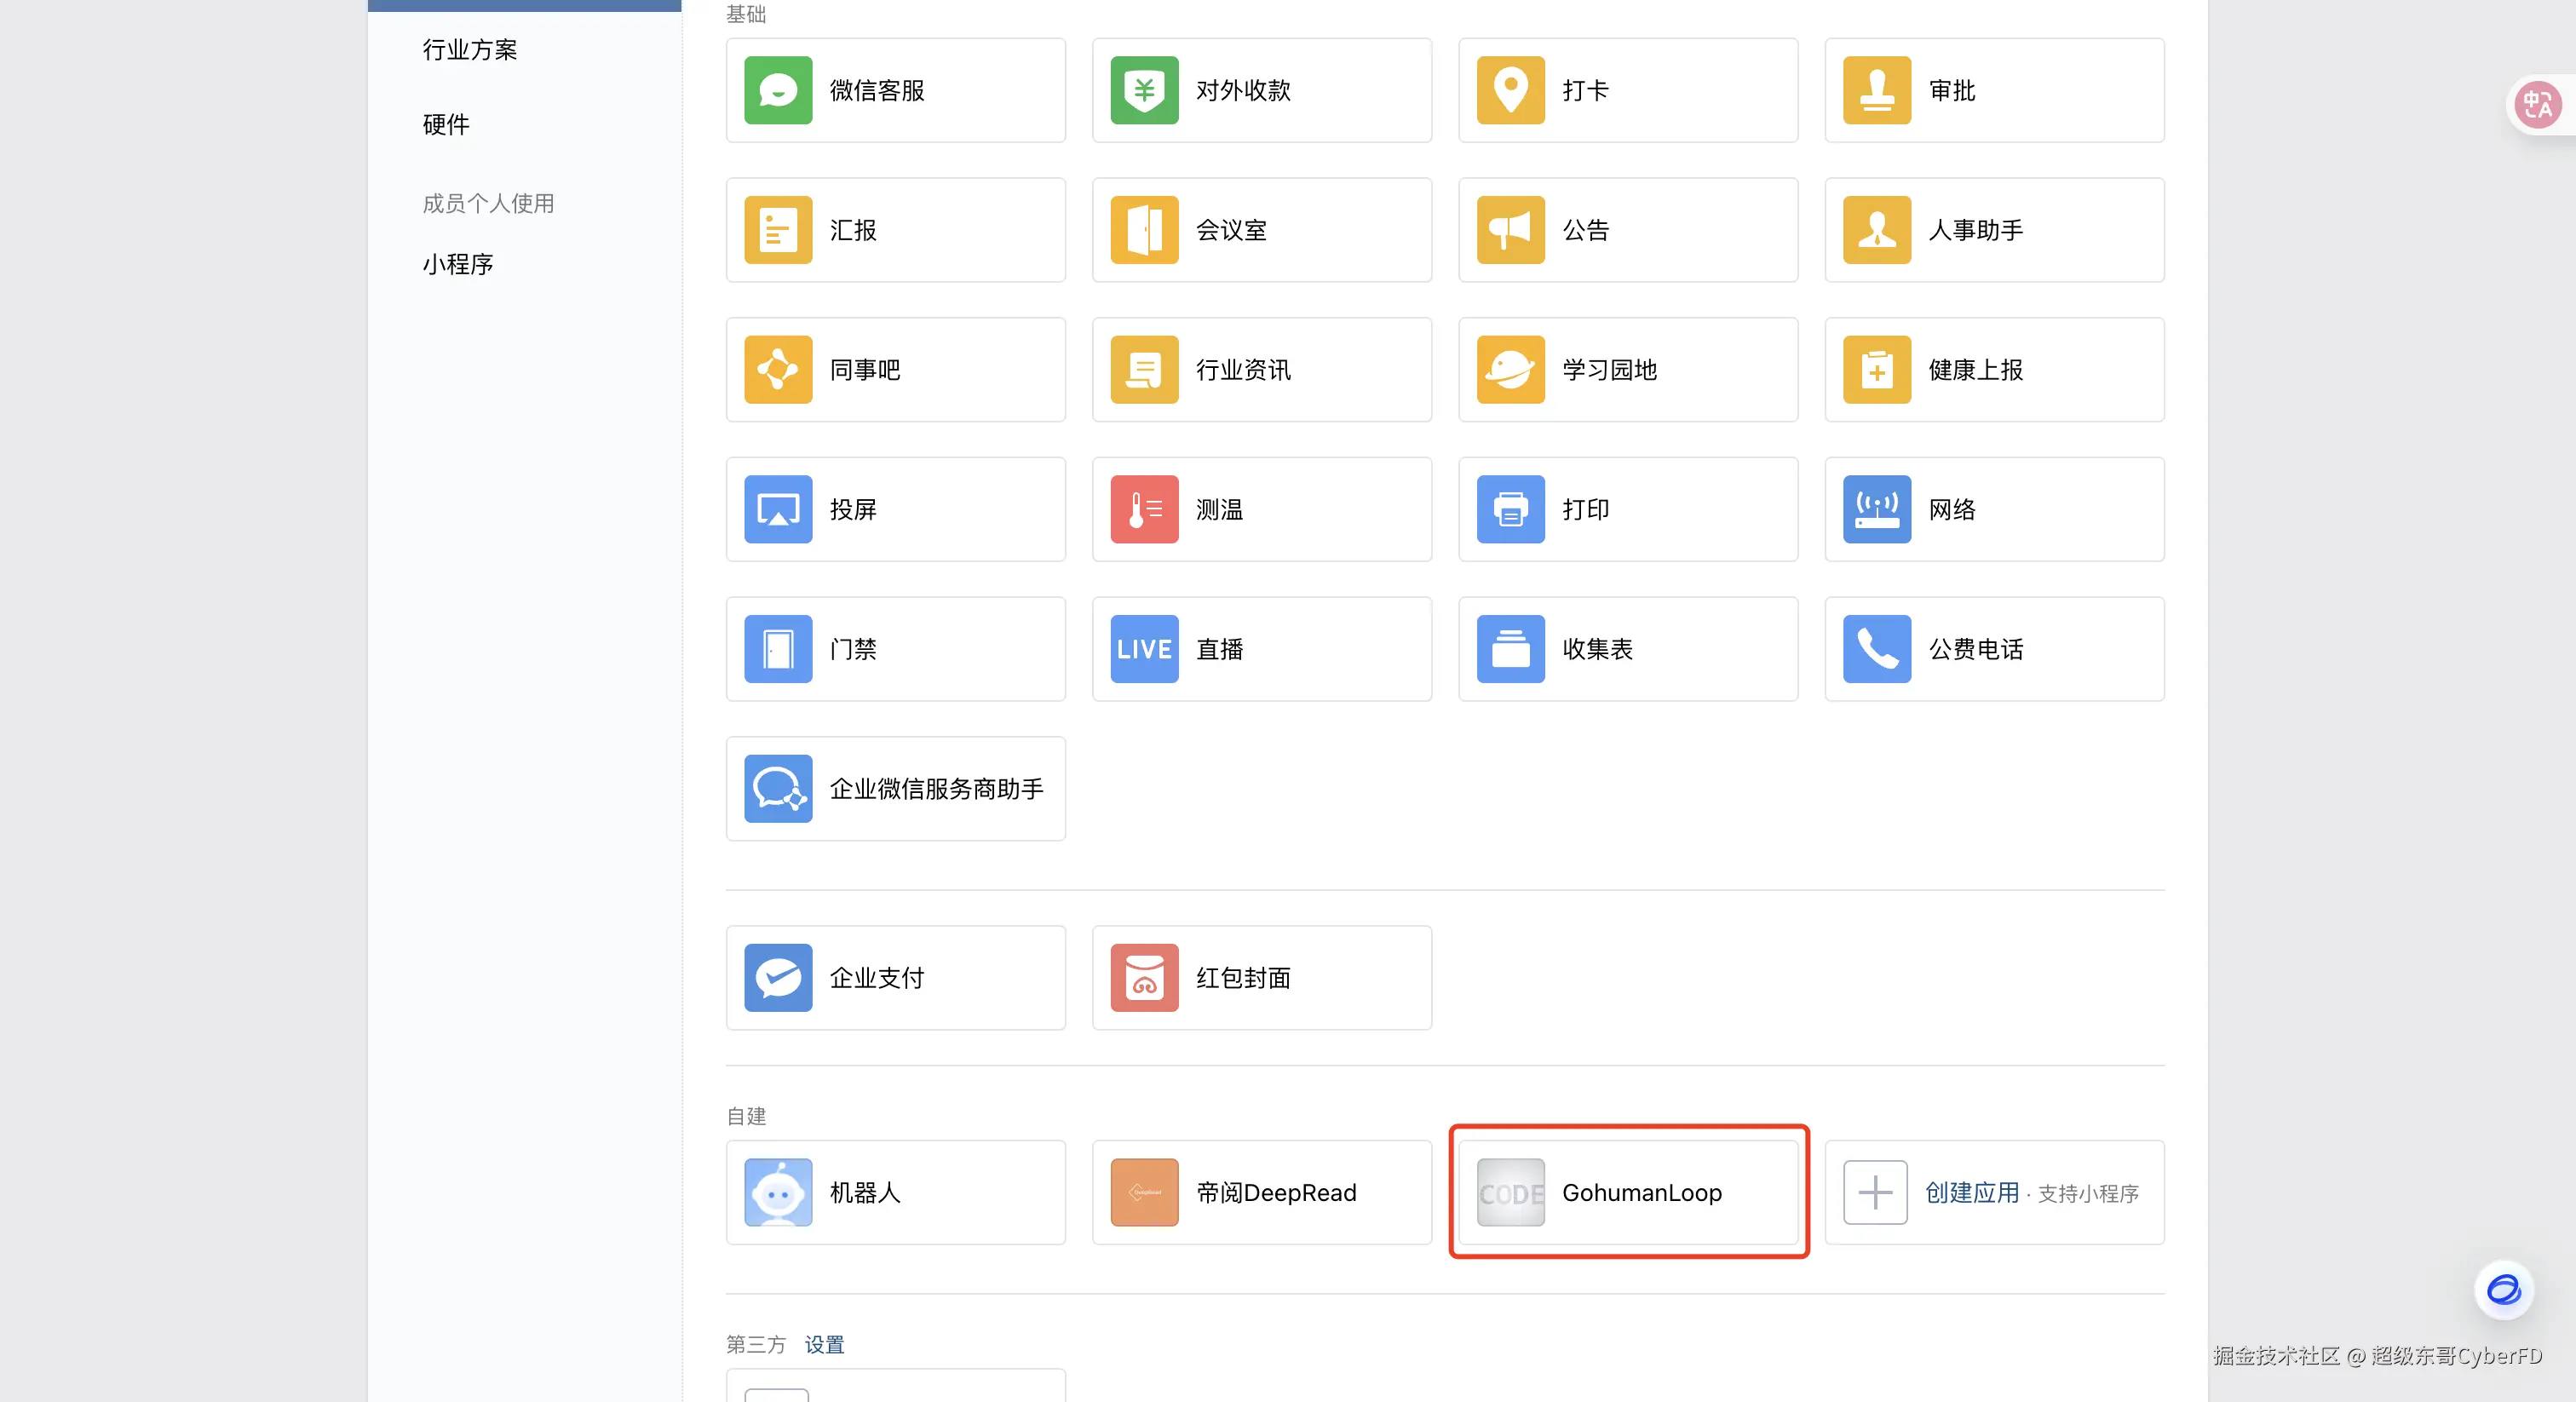The image size is (2576, 1402).
Task: Click the 公告 announcement megaphone icon
Action: pyautogui.click(x=1510, y=230)
